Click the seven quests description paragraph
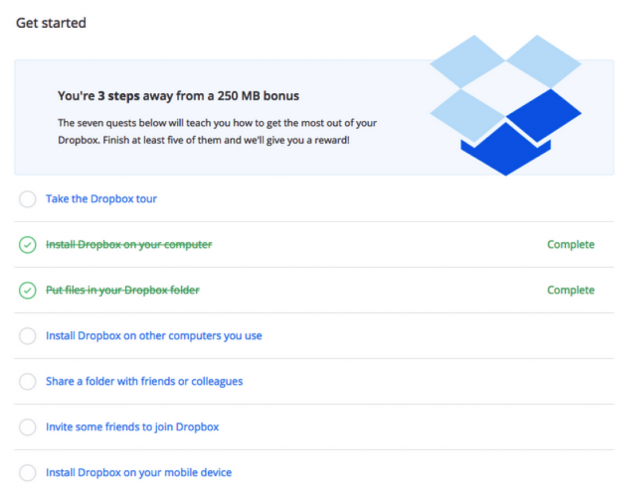Screen dimensions: 630x497 tap(217, 131)
